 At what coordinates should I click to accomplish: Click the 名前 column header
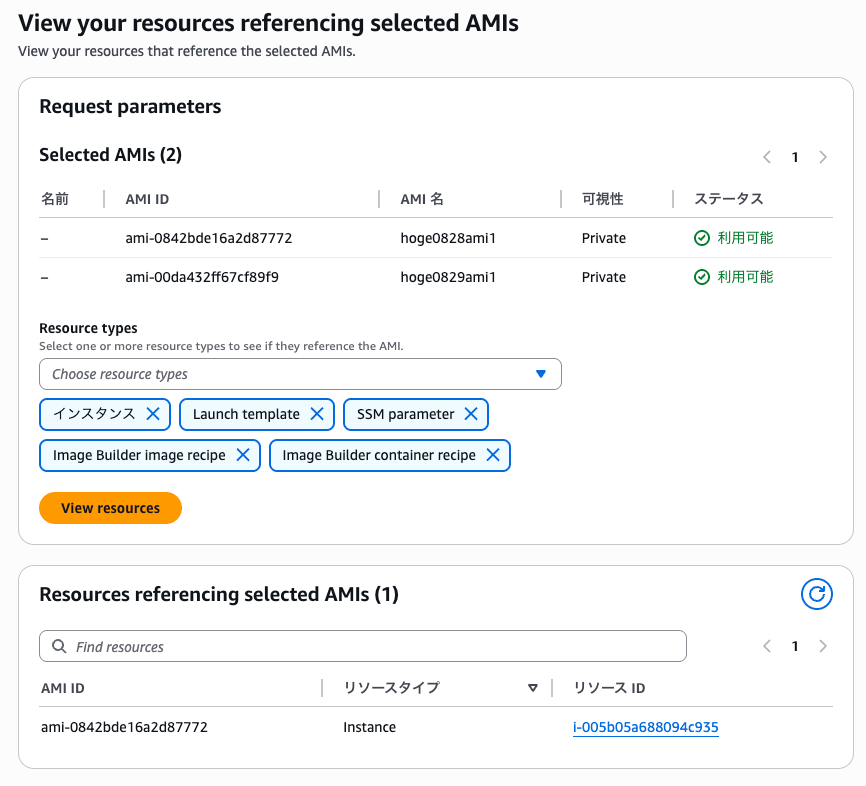coord(55,199)
